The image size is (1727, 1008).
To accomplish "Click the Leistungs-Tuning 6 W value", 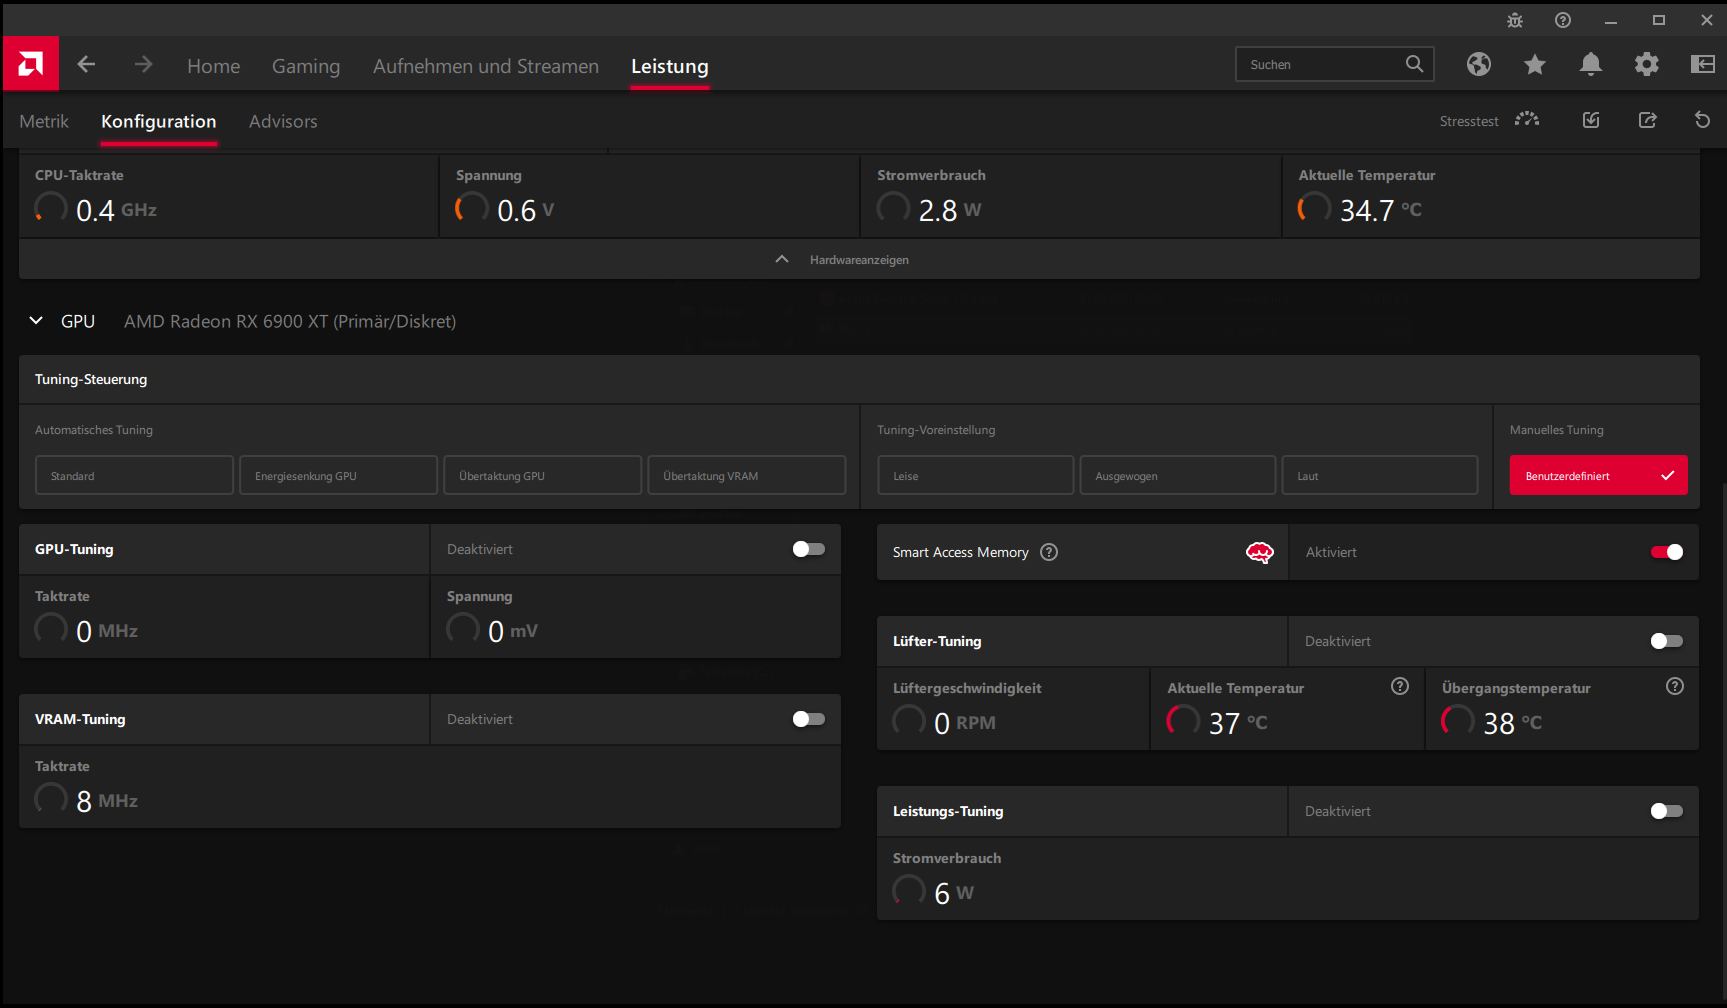I will coord(954,893).
